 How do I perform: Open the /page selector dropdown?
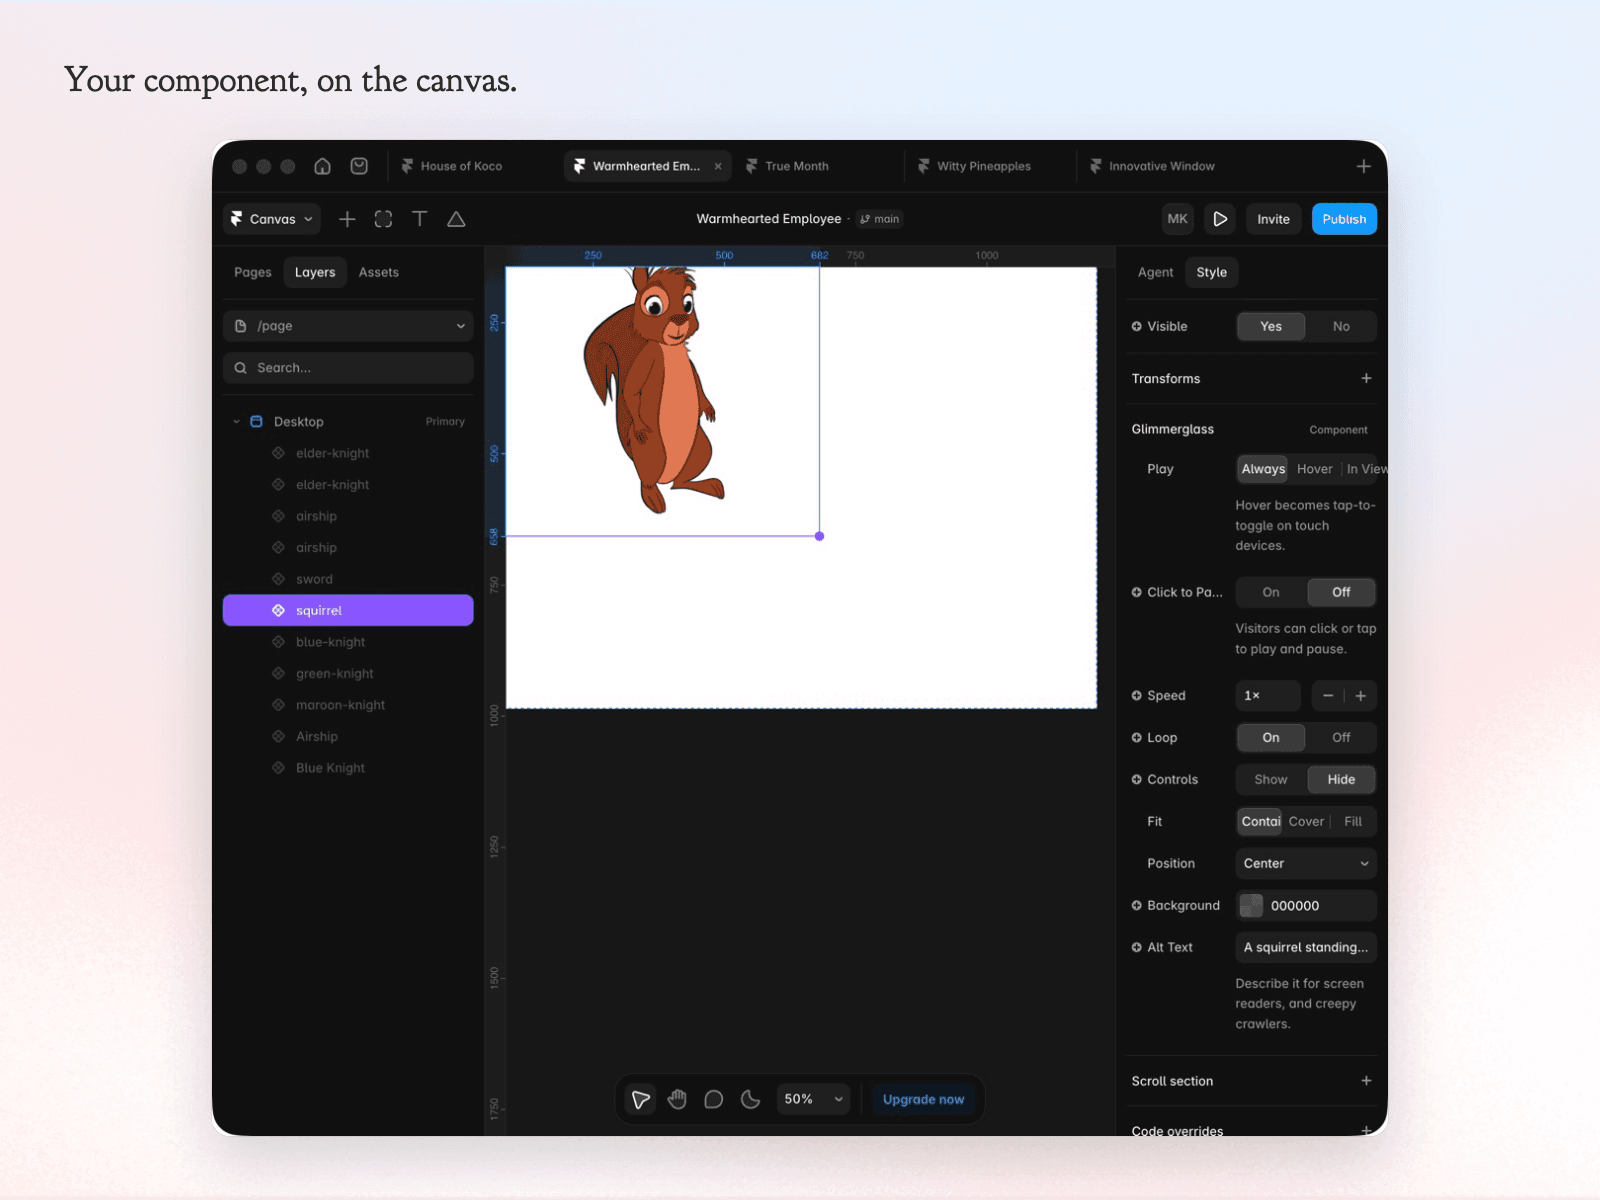coord(348,326)
